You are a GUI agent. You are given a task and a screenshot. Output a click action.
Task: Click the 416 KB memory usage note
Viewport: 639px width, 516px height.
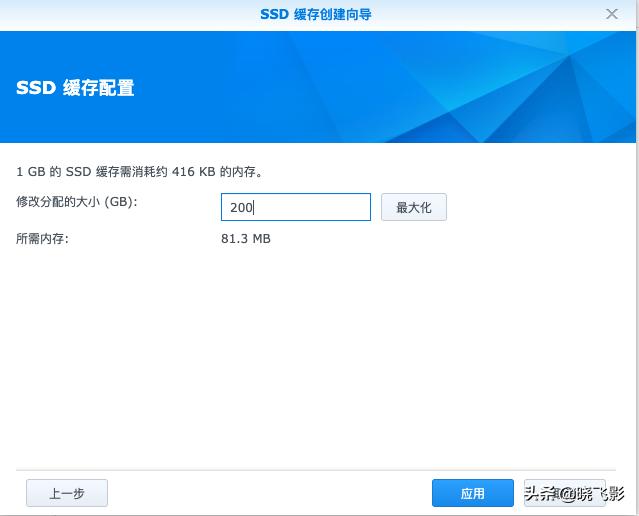[140, 172]
